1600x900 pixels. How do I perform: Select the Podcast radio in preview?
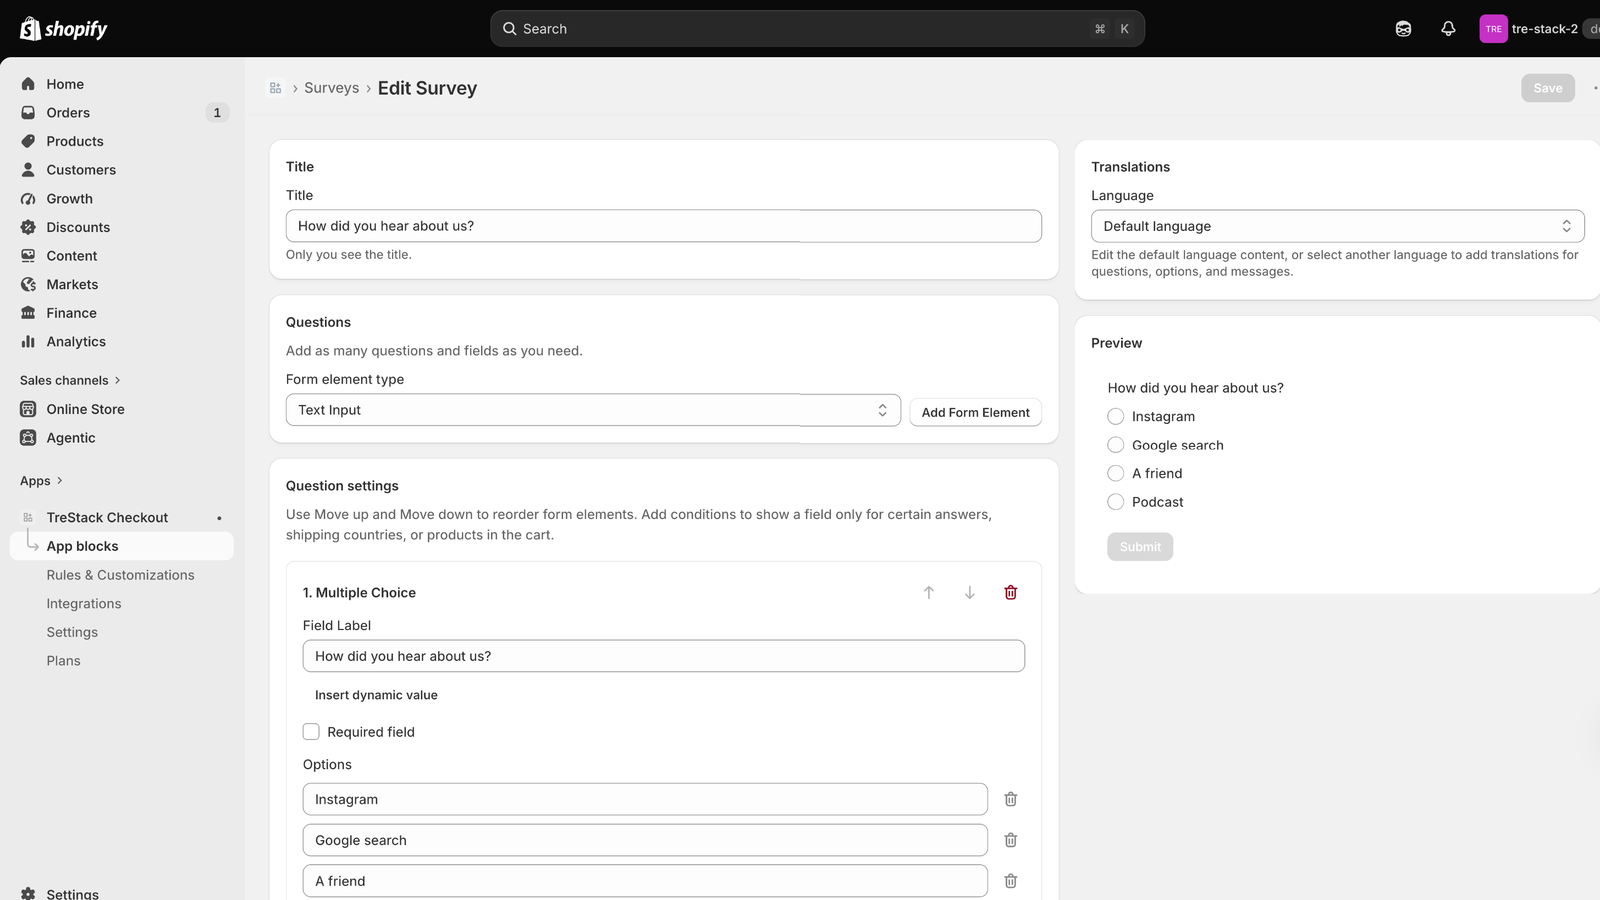pos(1116,502)
